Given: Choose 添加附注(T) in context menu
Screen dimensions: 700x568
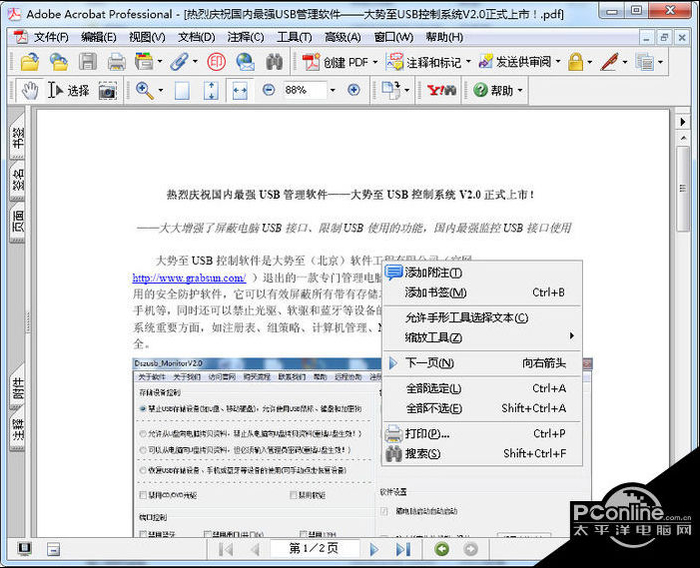Looking at the screenshot, I should pyautogui.click(x=482, y=272).
